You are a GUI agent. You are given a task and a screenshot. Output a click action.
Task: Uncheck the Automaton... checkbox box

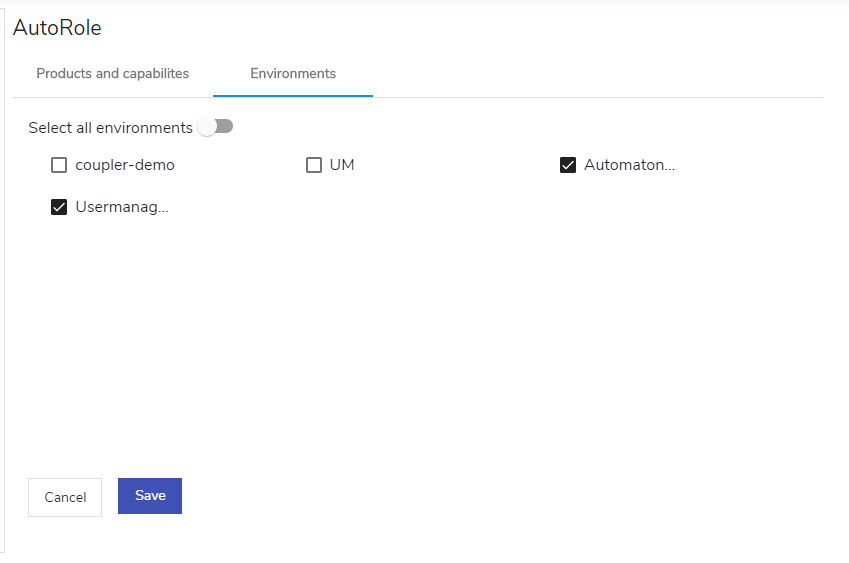(x=568, y=165)
